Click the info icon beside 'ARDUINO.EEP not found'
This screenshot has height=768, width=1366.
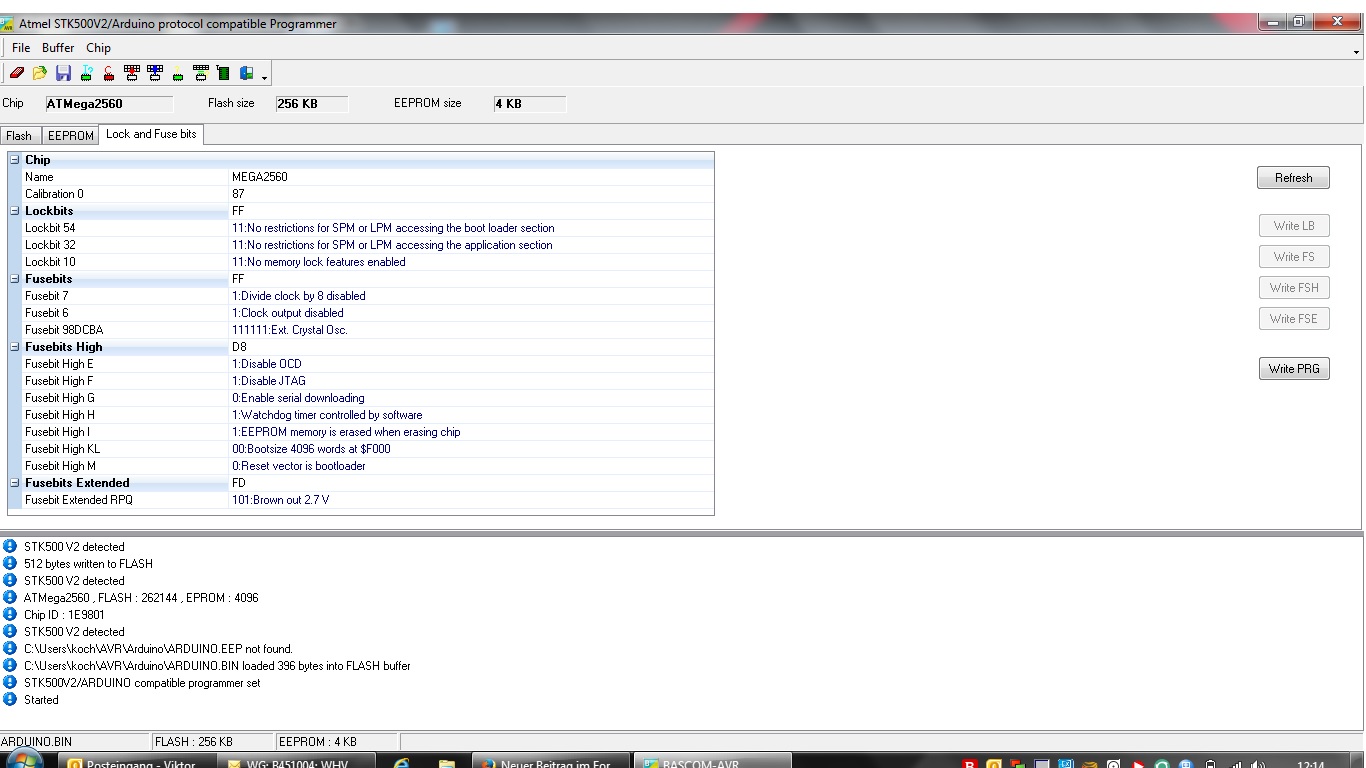tap(10, 648)
